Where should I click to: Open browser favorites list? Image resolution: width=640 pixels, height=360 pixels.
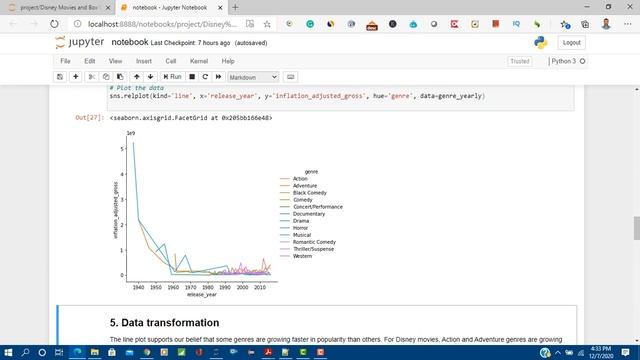565,24
